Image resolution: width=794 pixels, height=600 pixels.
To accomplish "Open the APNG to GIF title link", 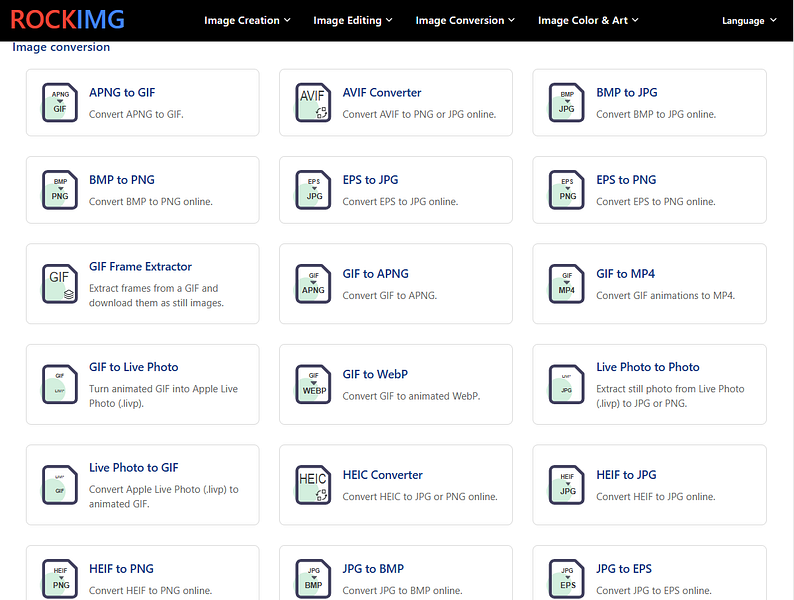I will click(x=122, y=93).
